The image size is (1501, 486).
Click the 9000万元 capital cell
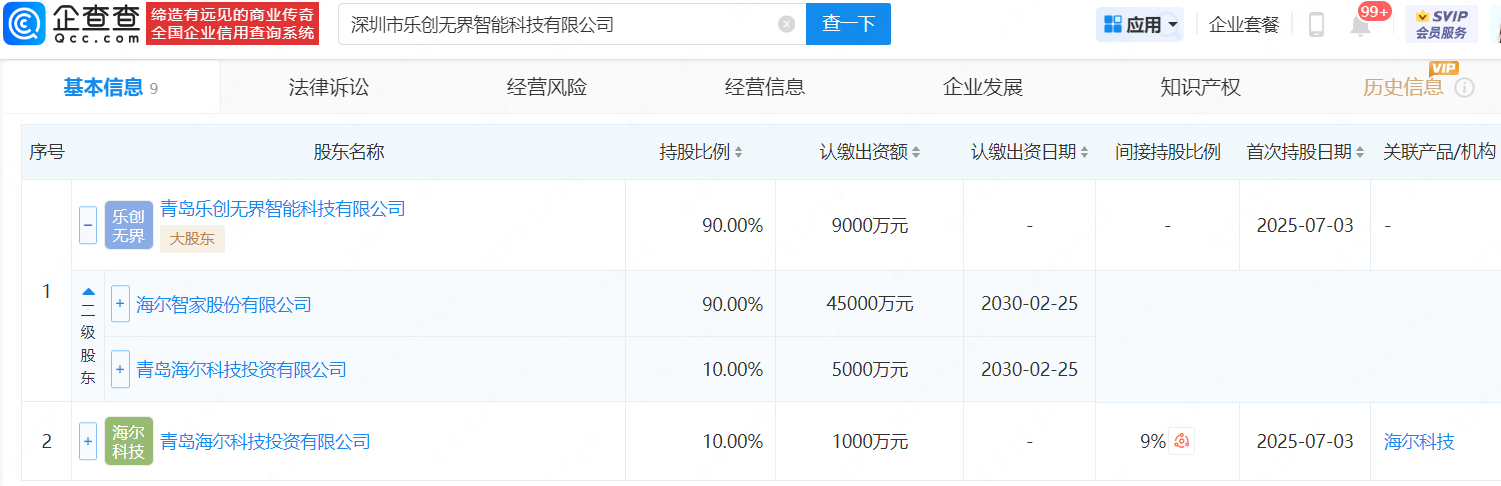coord(870,225)
